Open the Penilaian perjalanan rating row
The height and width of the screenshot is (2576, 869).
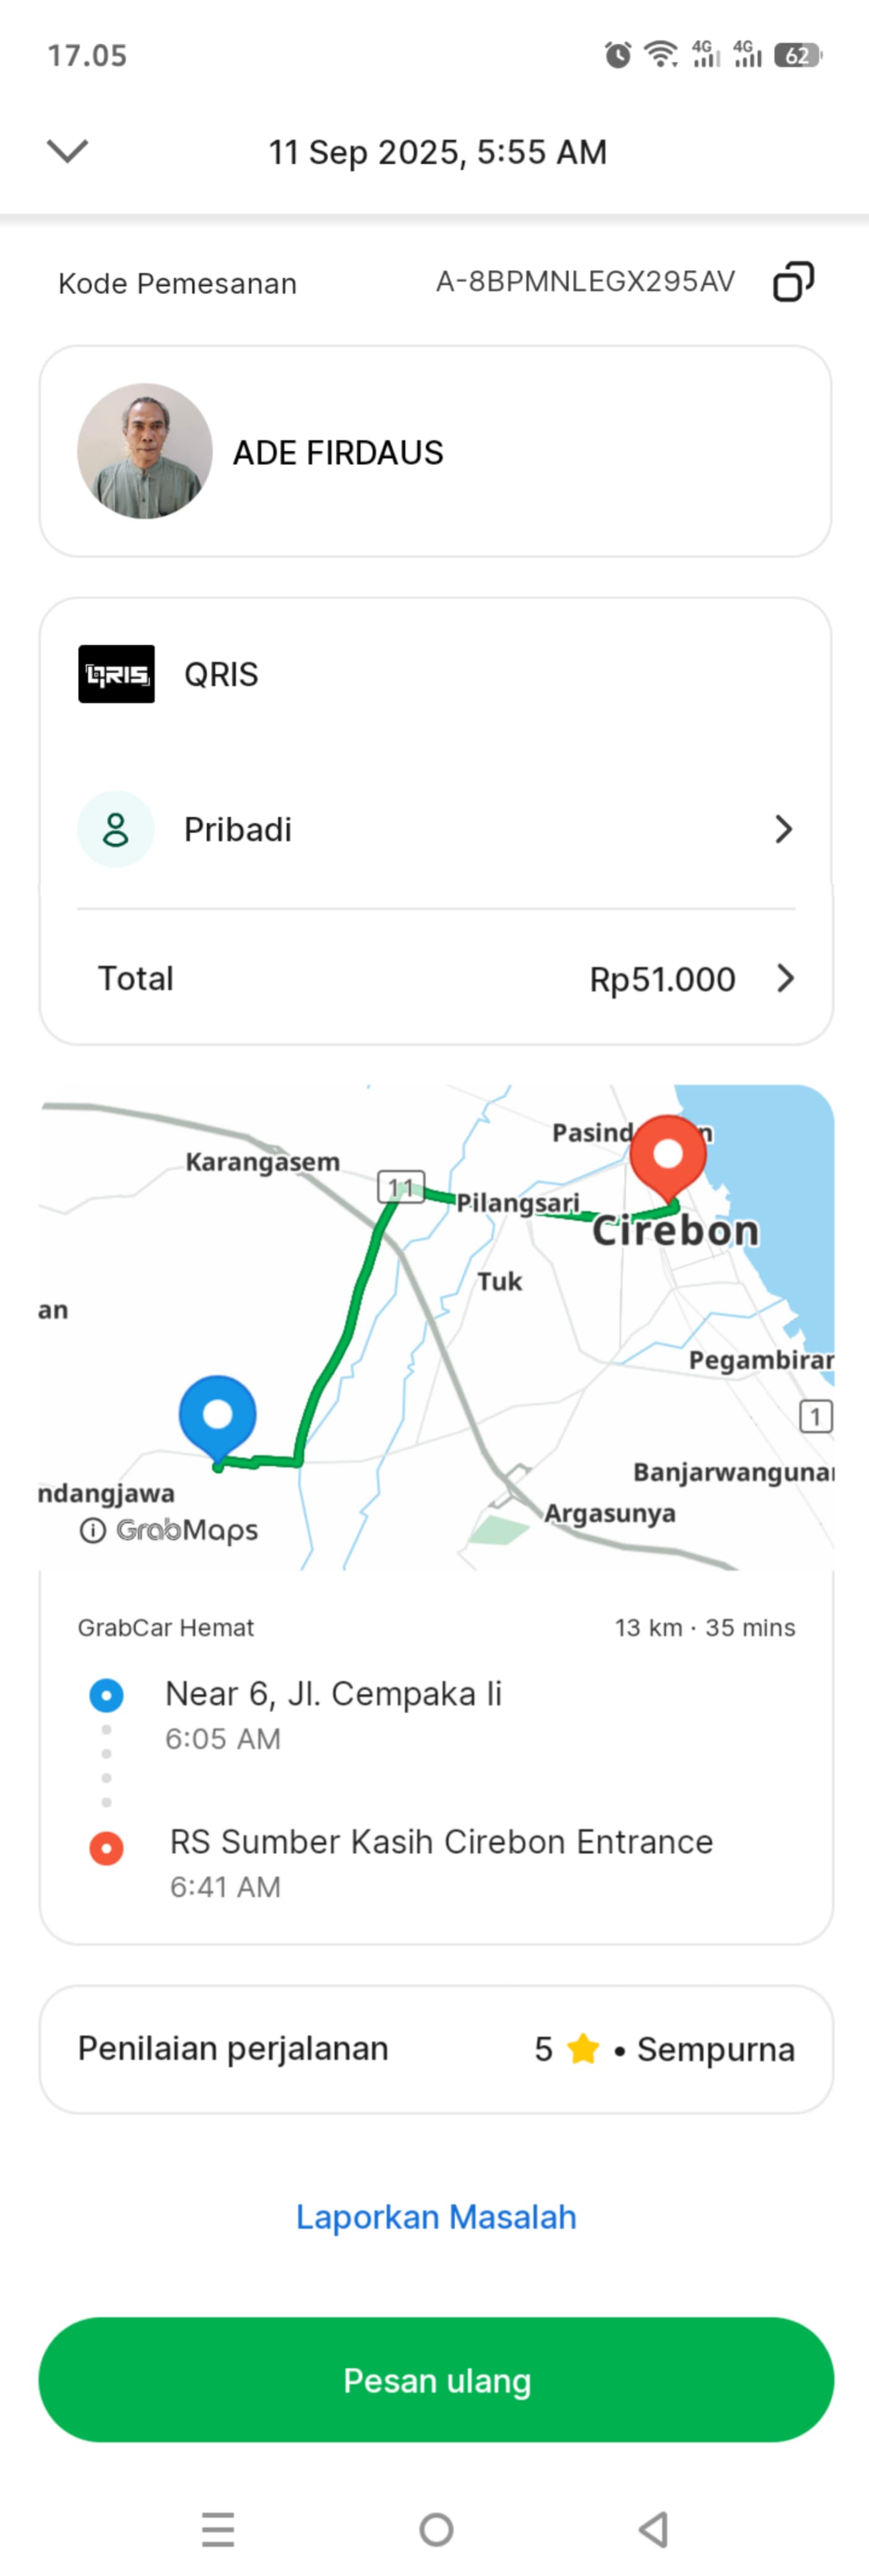tap(436, 2049)
